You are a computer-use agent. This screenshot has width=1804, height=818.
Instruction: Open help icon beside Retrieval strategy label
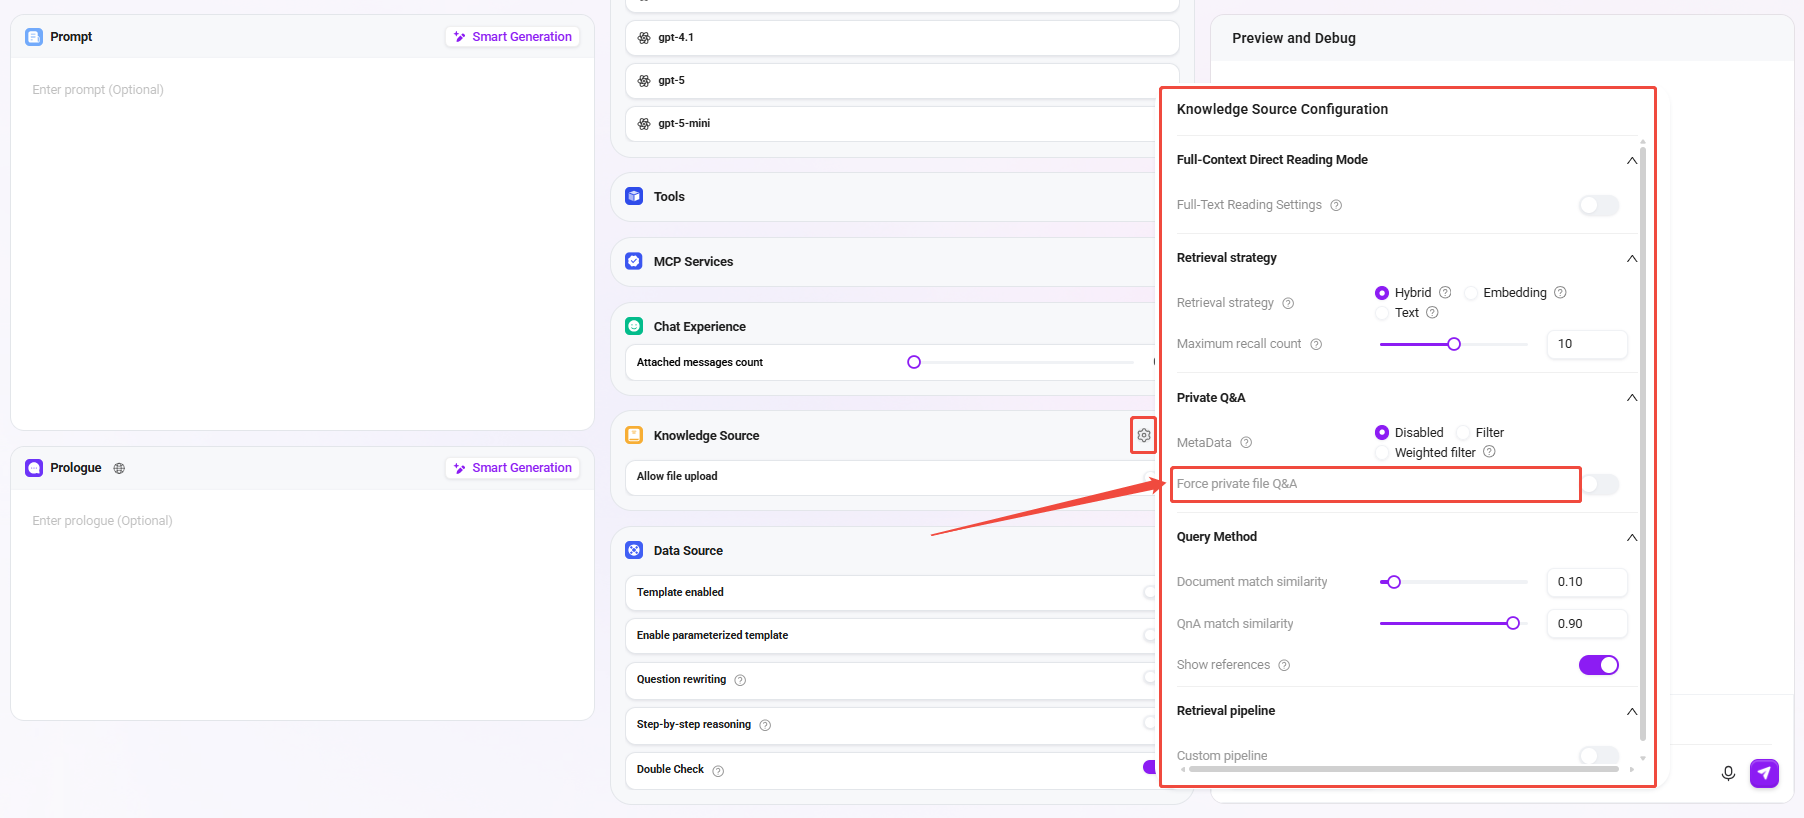(1288, 303)
